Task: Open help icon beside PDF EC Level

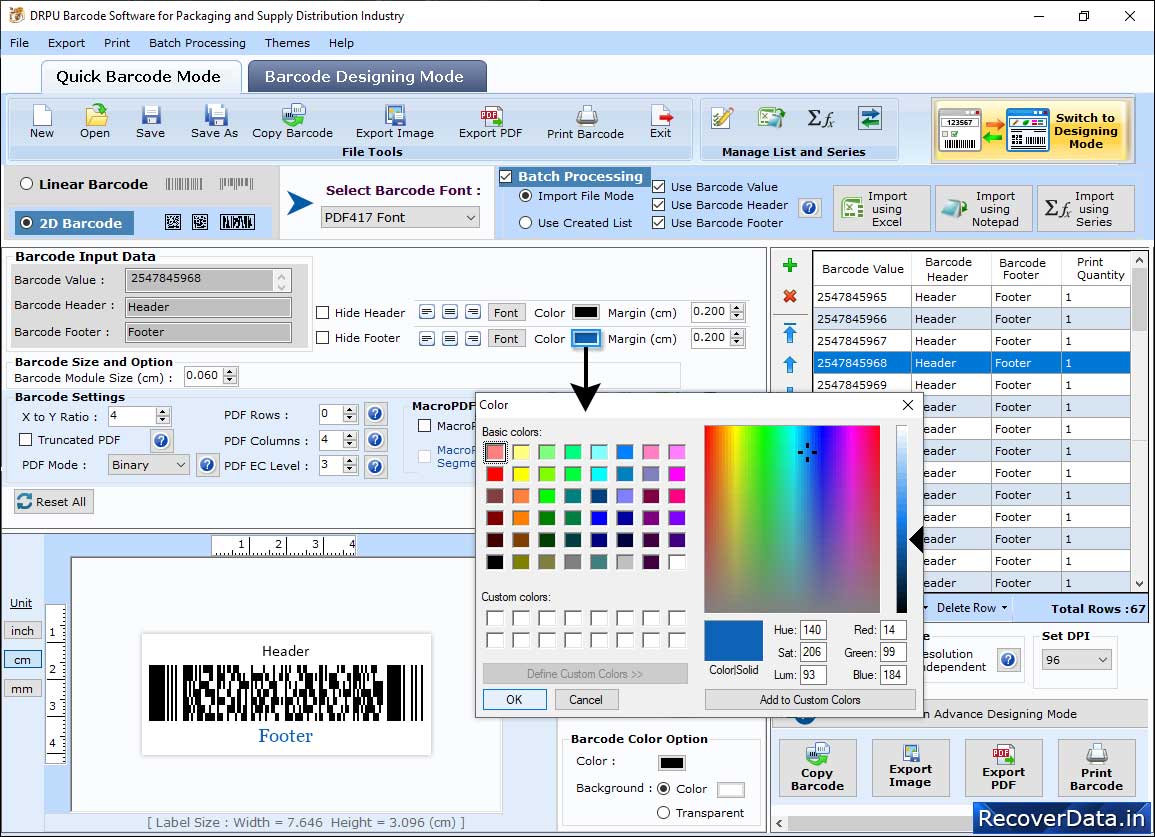Action: 375,466
